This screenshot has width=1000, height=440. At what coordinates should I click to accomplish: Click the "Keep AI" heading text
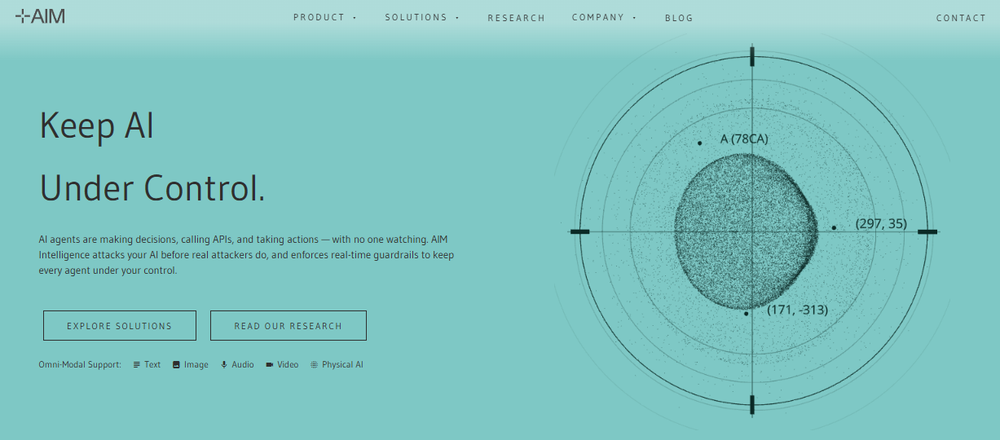(96, 126)
